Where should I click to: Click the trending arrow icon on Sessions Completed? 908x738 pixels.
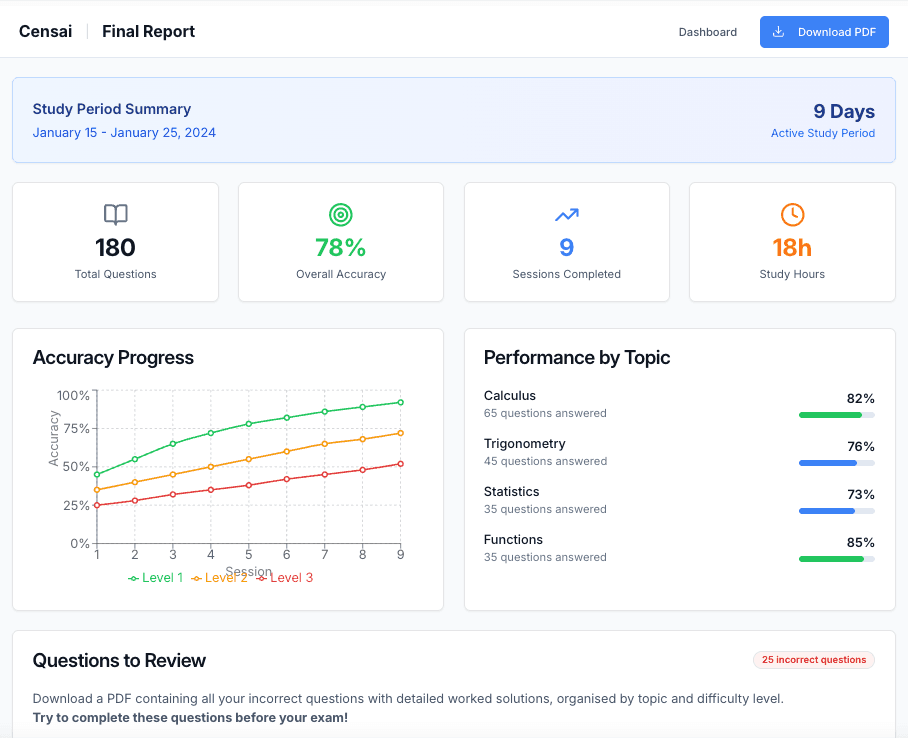click(566, 214)
